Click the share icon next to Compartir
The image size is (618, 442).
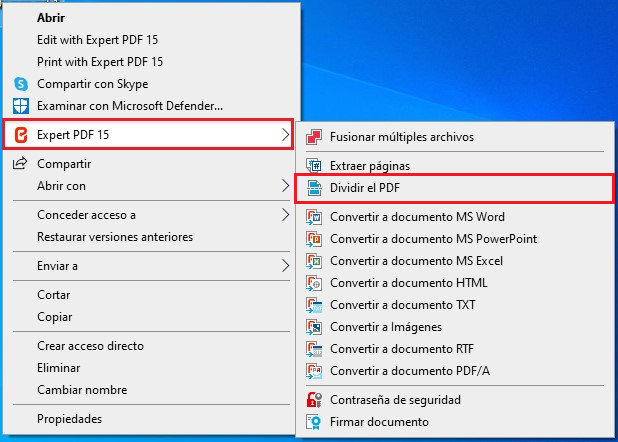coord(20,164)
